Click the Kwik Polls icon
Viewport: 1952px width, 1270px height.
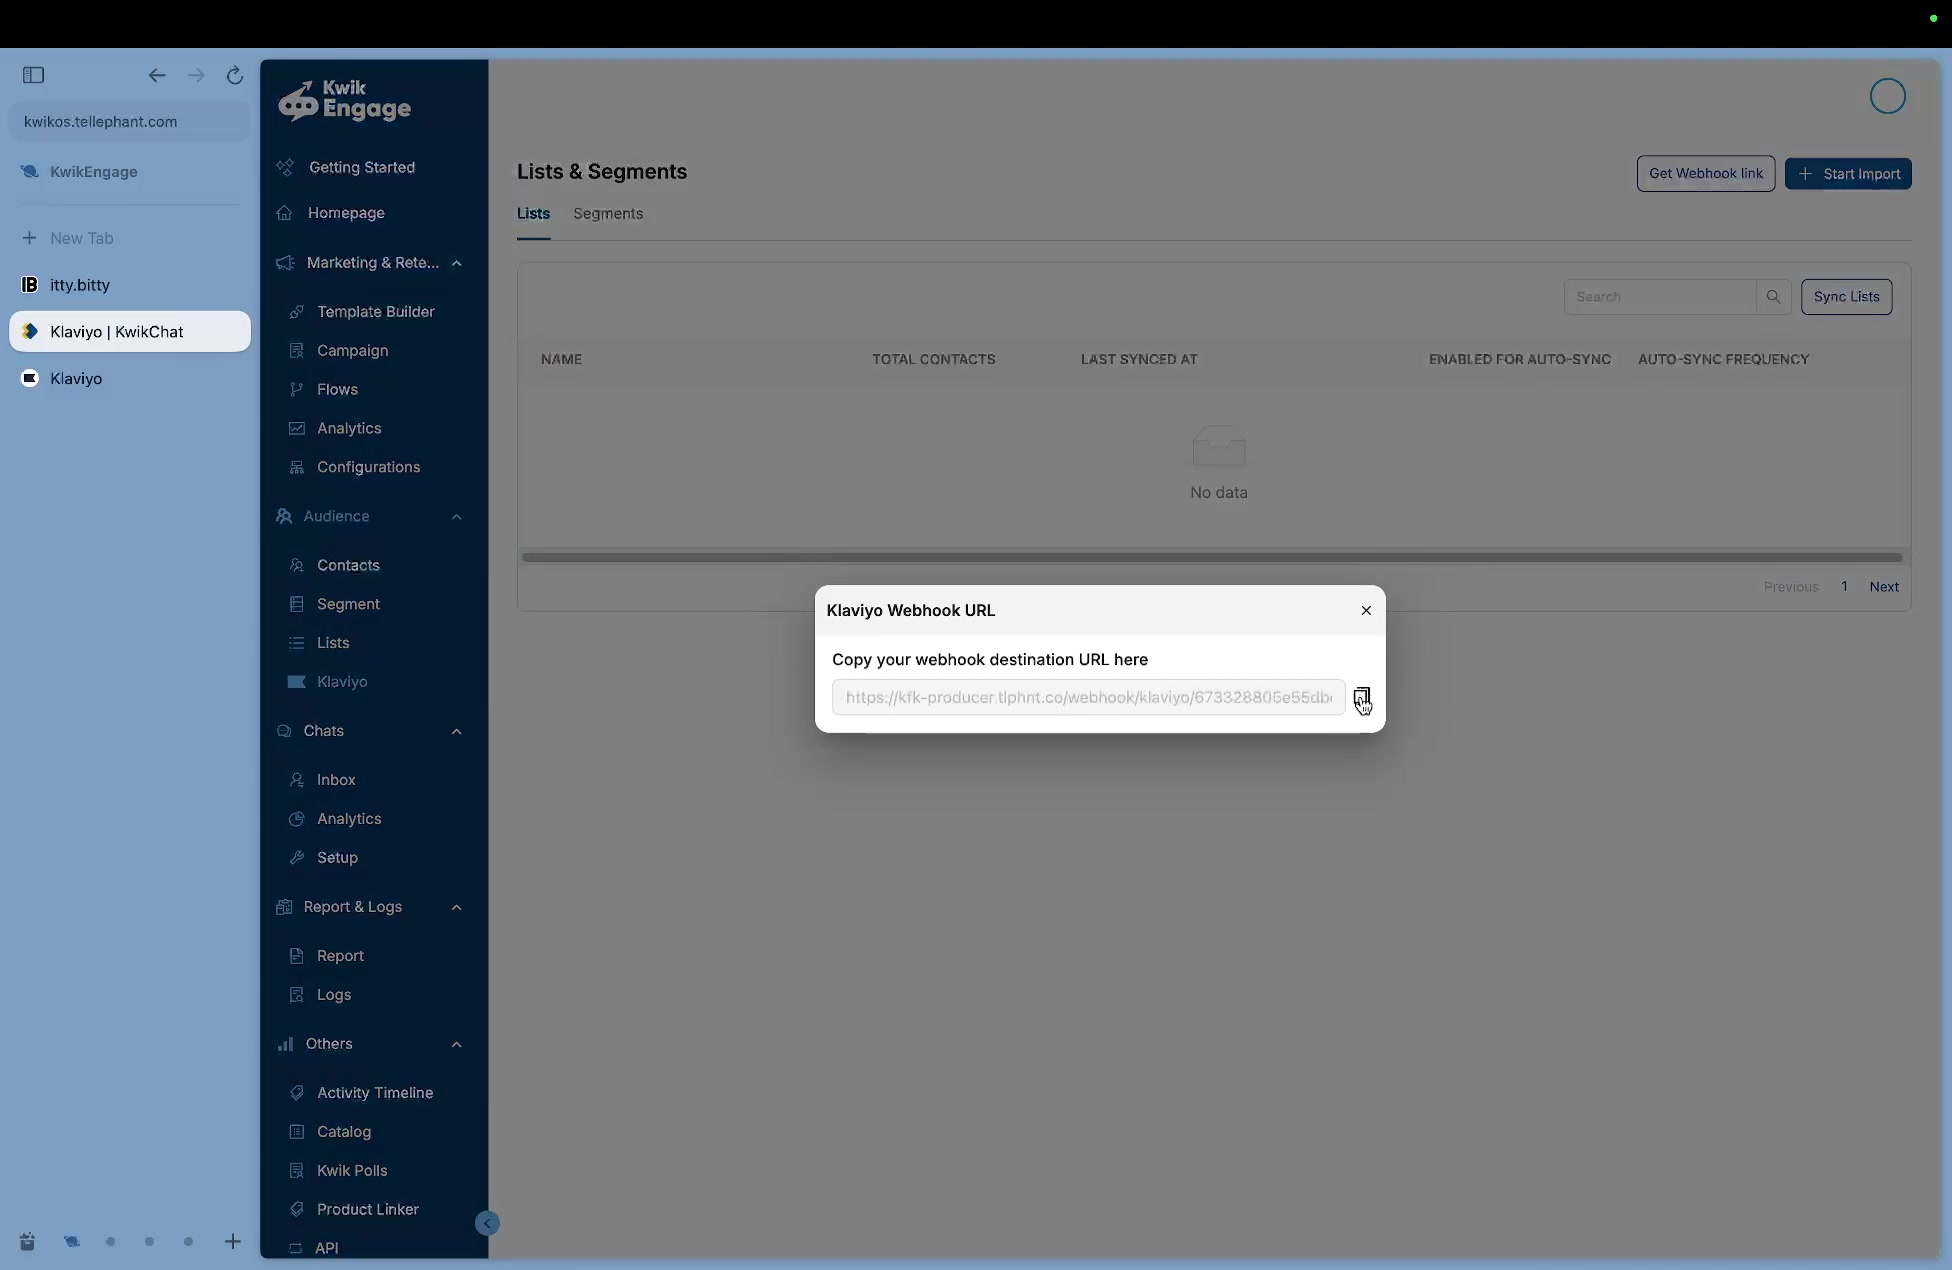[x=296, y=1171]
